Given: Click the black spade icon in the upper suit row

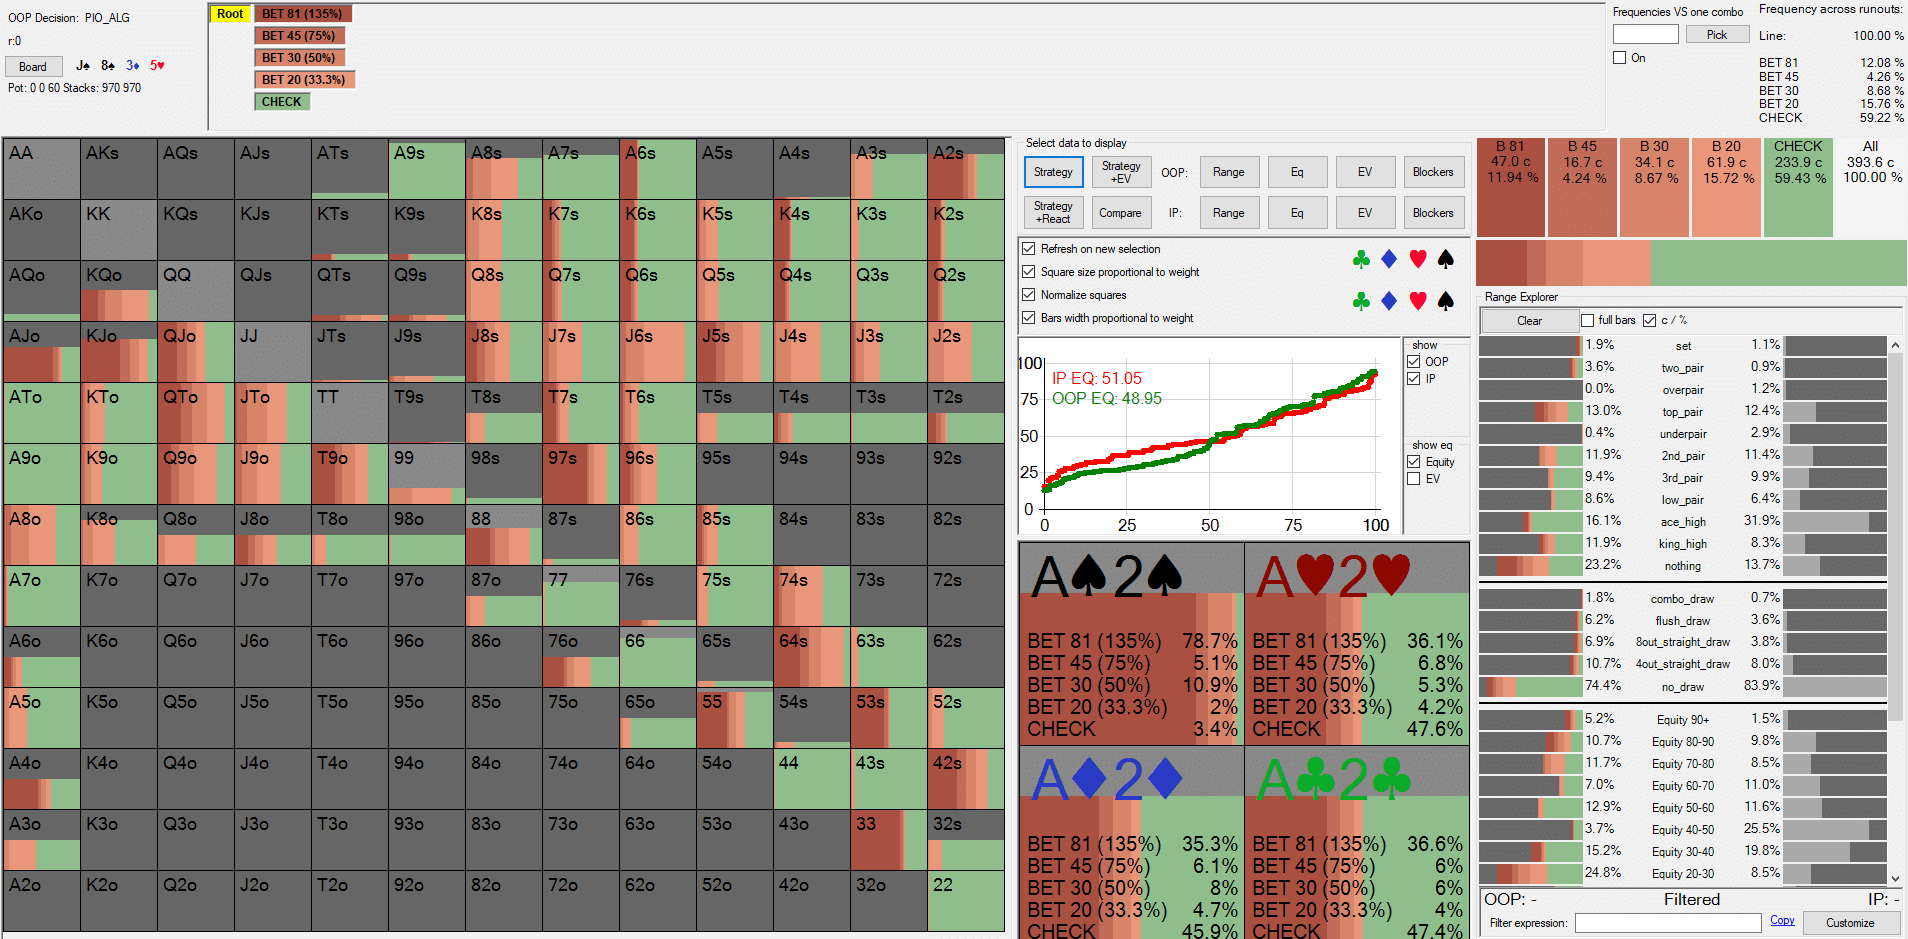Looking at the screenshot, I should pos(1445,260).
